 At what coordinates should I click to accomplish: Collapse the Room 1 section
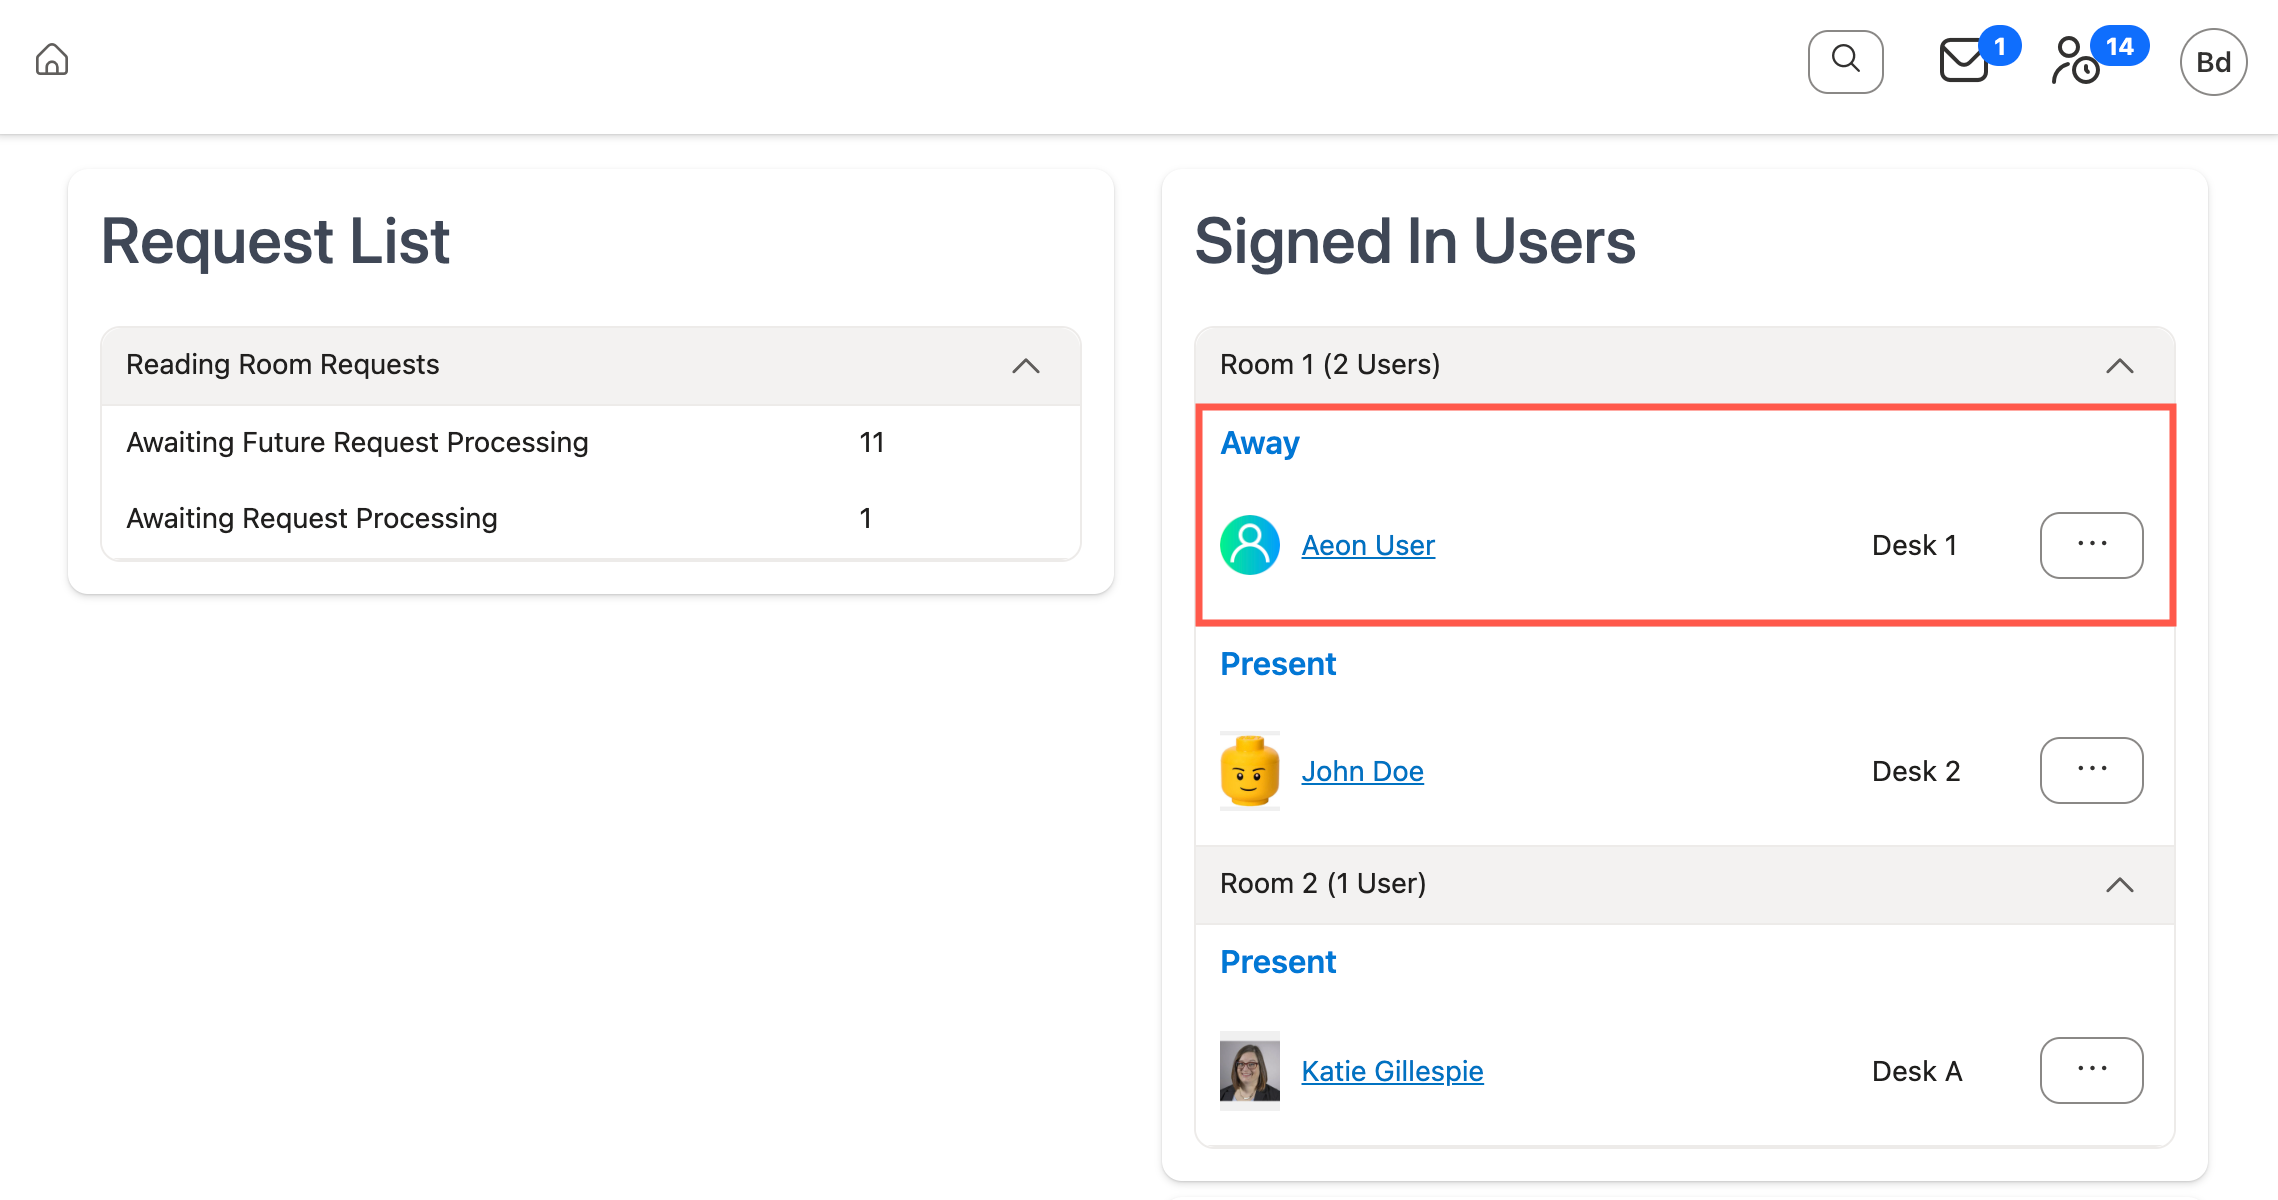click(x=2120, y=365)
